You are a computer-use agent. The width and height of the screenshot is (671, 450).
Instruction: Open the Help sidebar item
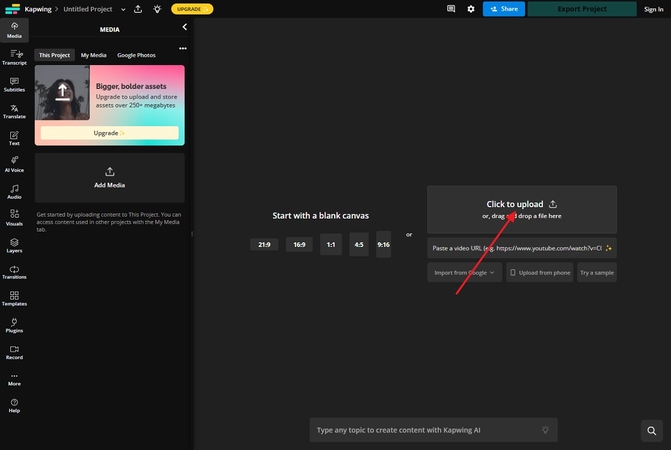point(14,406)
